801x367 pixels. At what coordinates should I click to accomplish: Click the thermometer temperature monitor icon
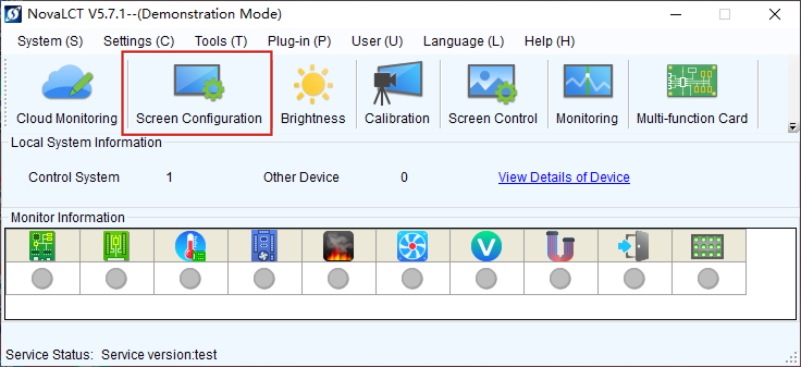click(191, 246)
